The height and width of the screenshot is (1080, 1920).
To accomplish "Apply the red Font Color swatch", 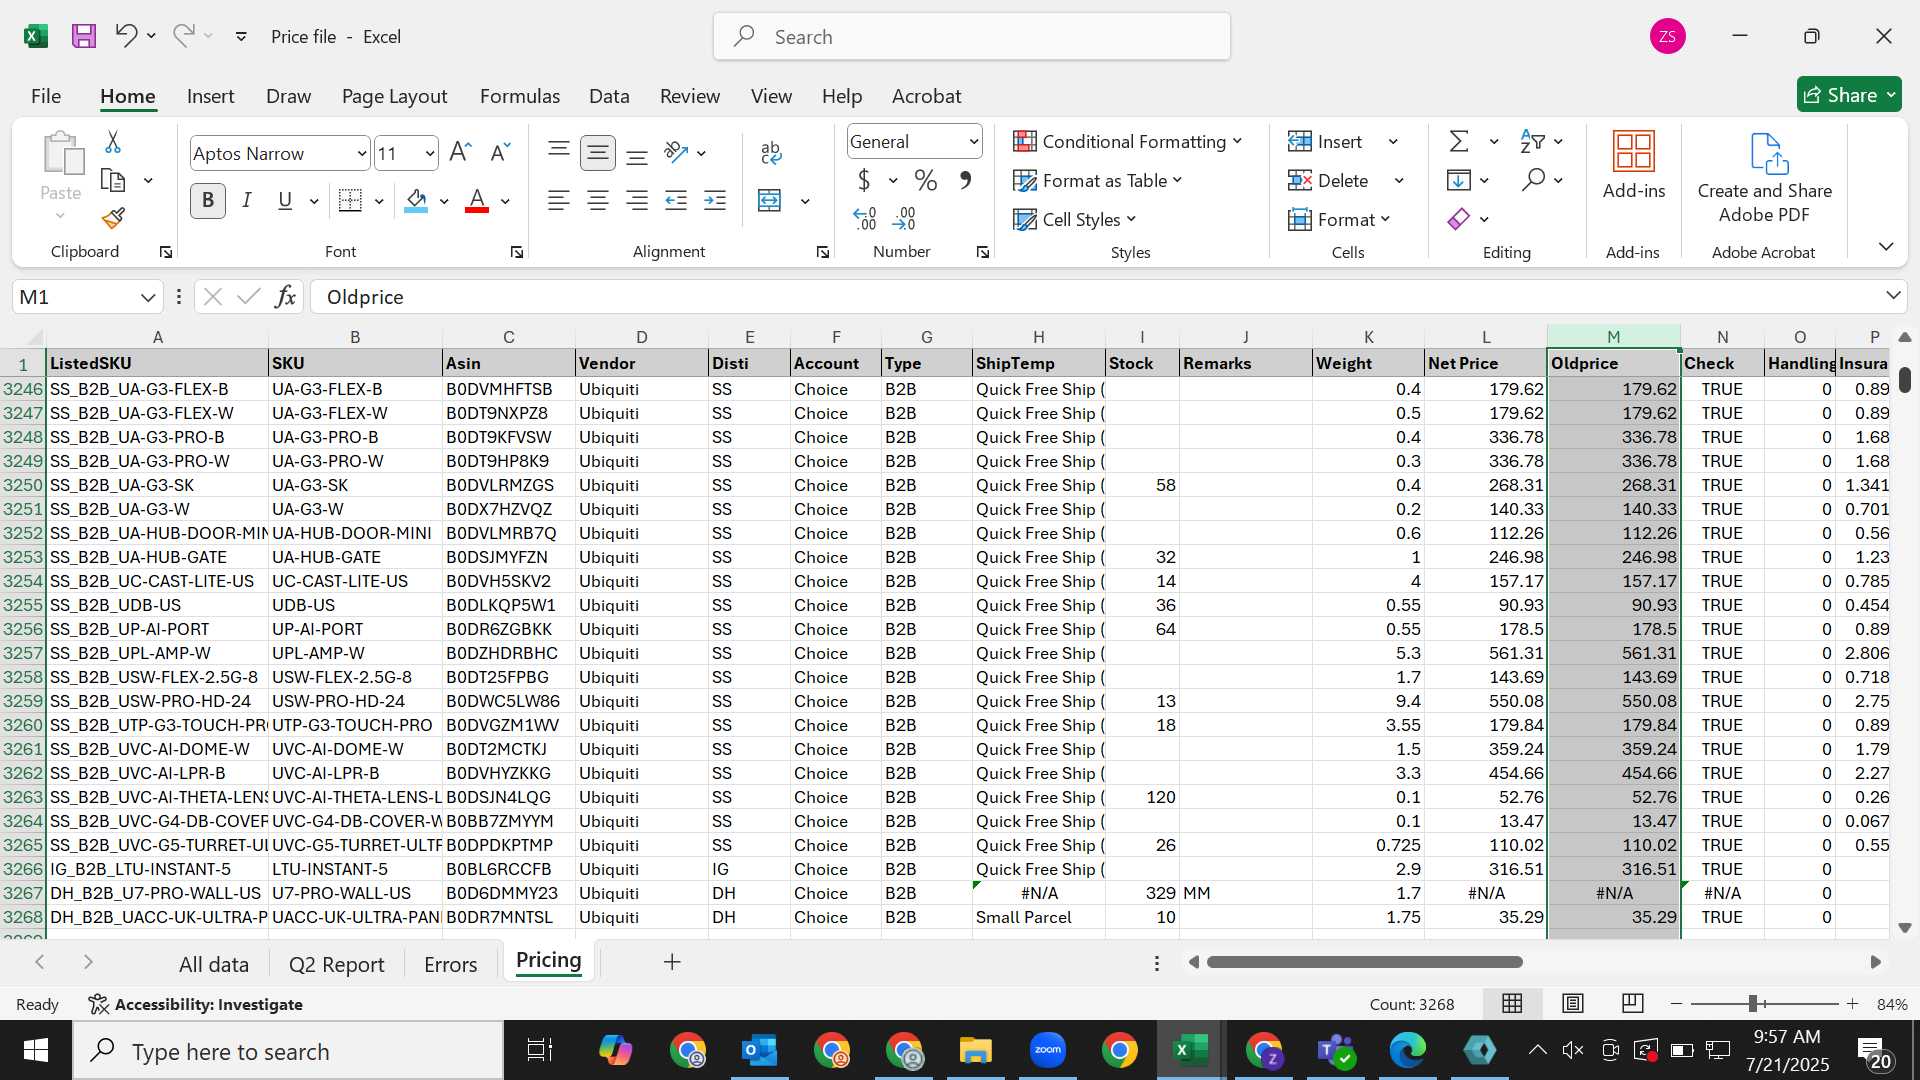I will [477, 201].
